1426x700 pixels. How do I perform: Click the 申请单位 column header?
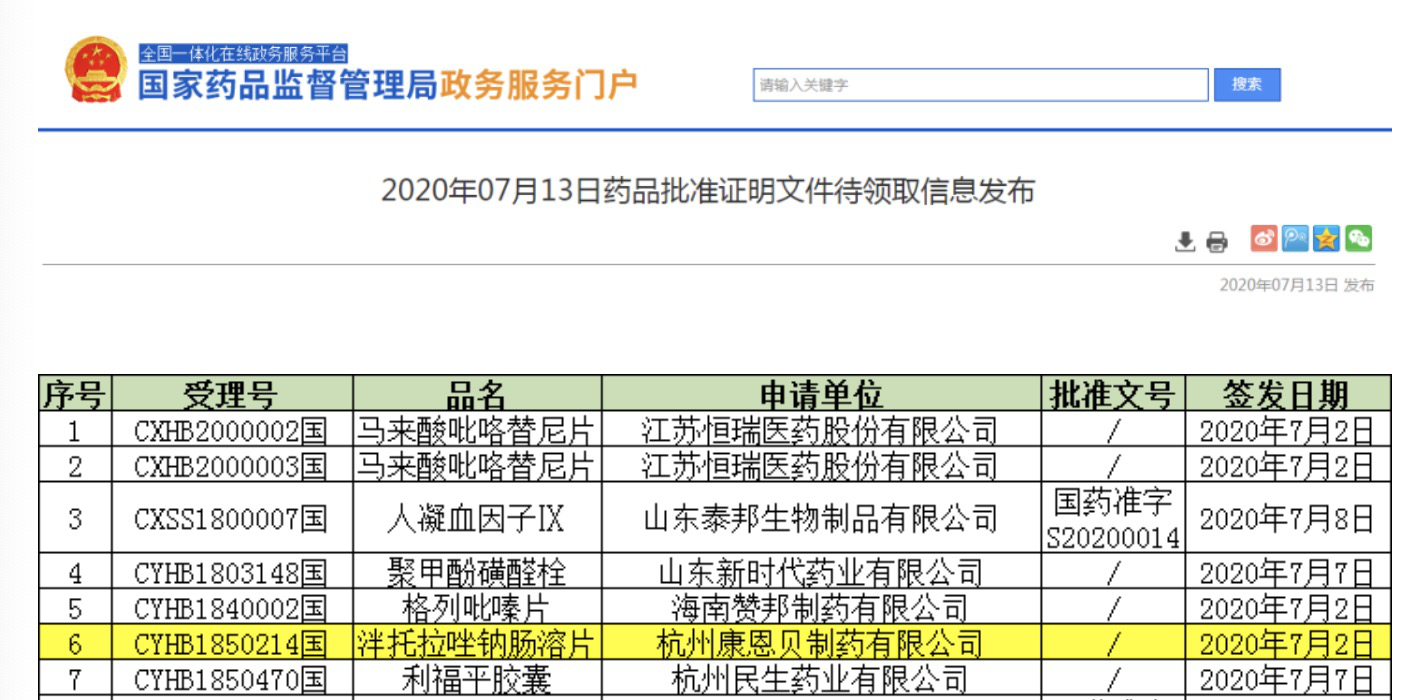pyautogui.click(x=820, y=395)
